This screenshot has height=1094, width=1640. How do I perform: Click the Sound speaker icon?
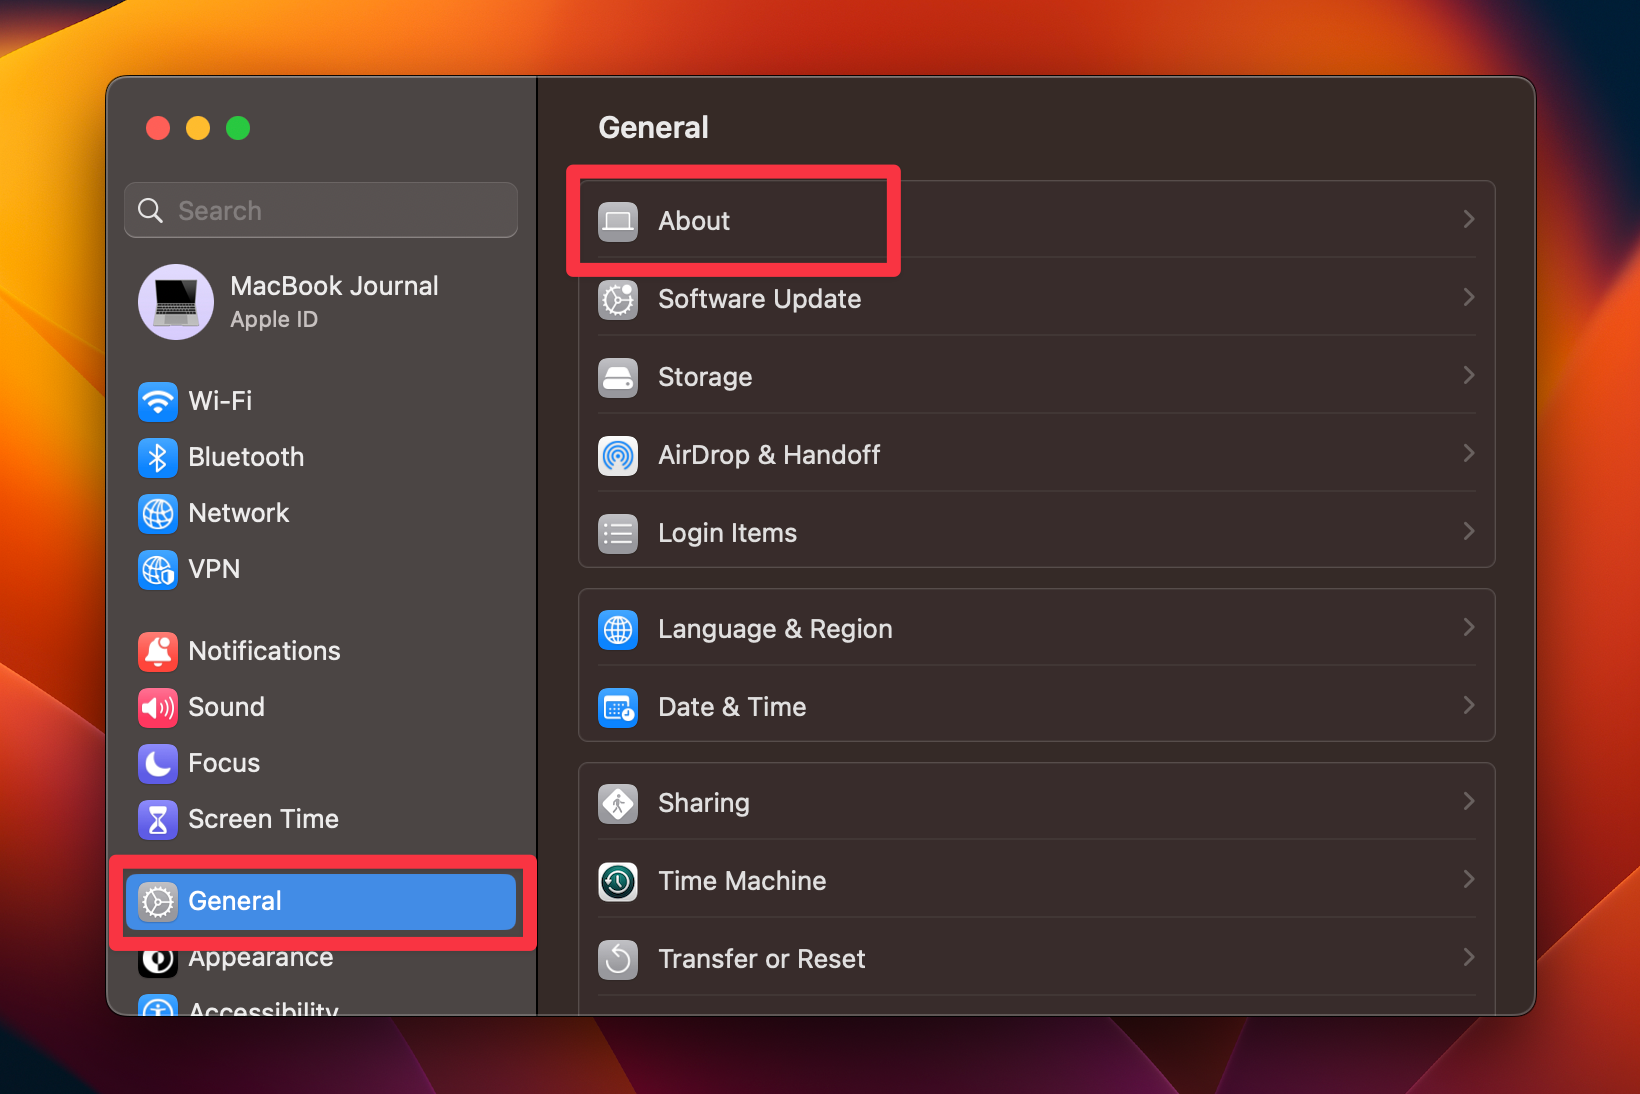point(157,707)
